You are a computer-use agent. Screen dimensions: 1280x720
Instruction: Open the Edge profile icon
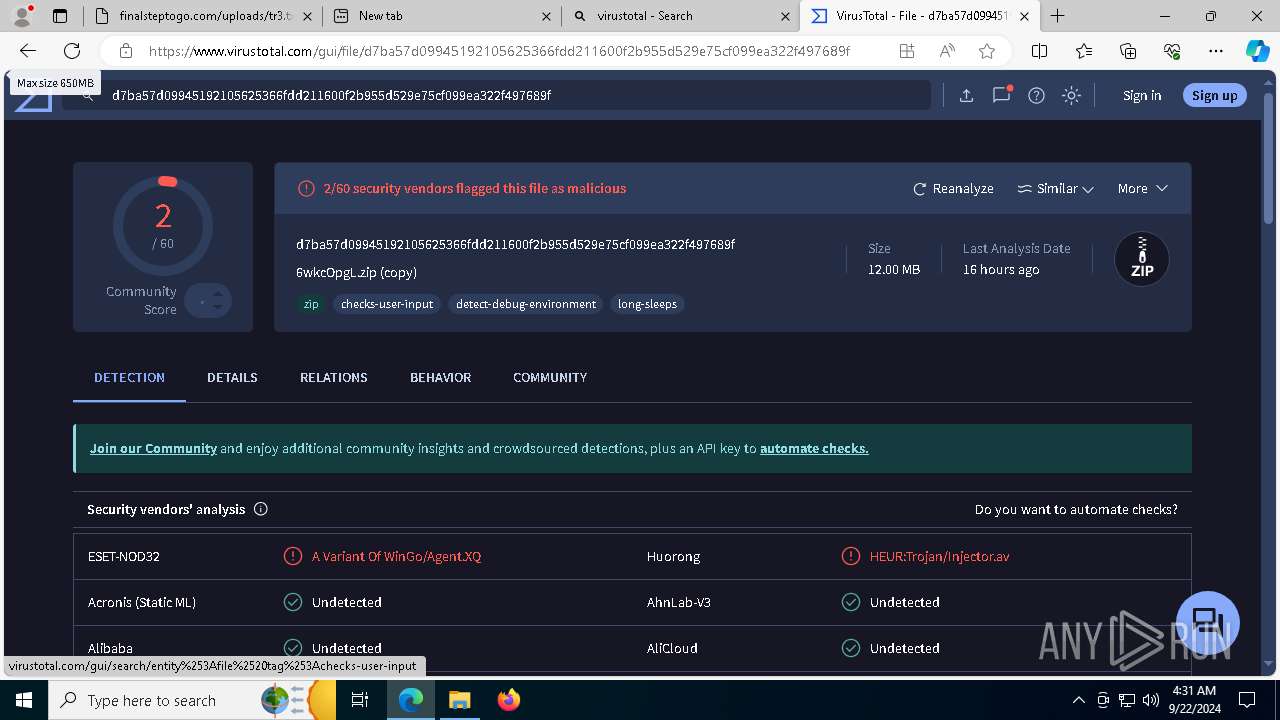pyautogui.click(x=22, y=15)
